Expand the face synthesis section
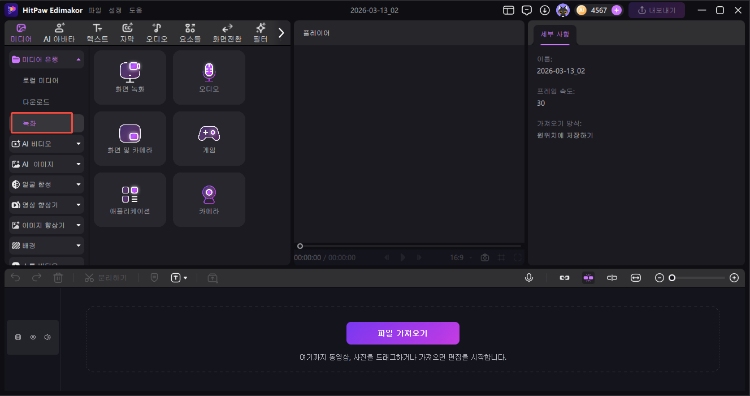Screen dimensions: 750x396 pyautogui.click(x=46, y=184)
